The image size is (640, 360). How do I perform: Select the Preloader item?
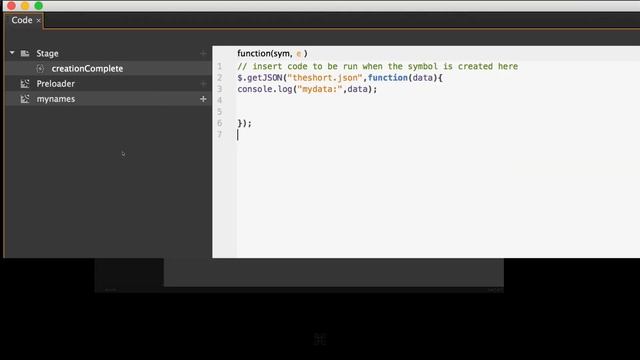pyautogui.click(x=56, y=84)
